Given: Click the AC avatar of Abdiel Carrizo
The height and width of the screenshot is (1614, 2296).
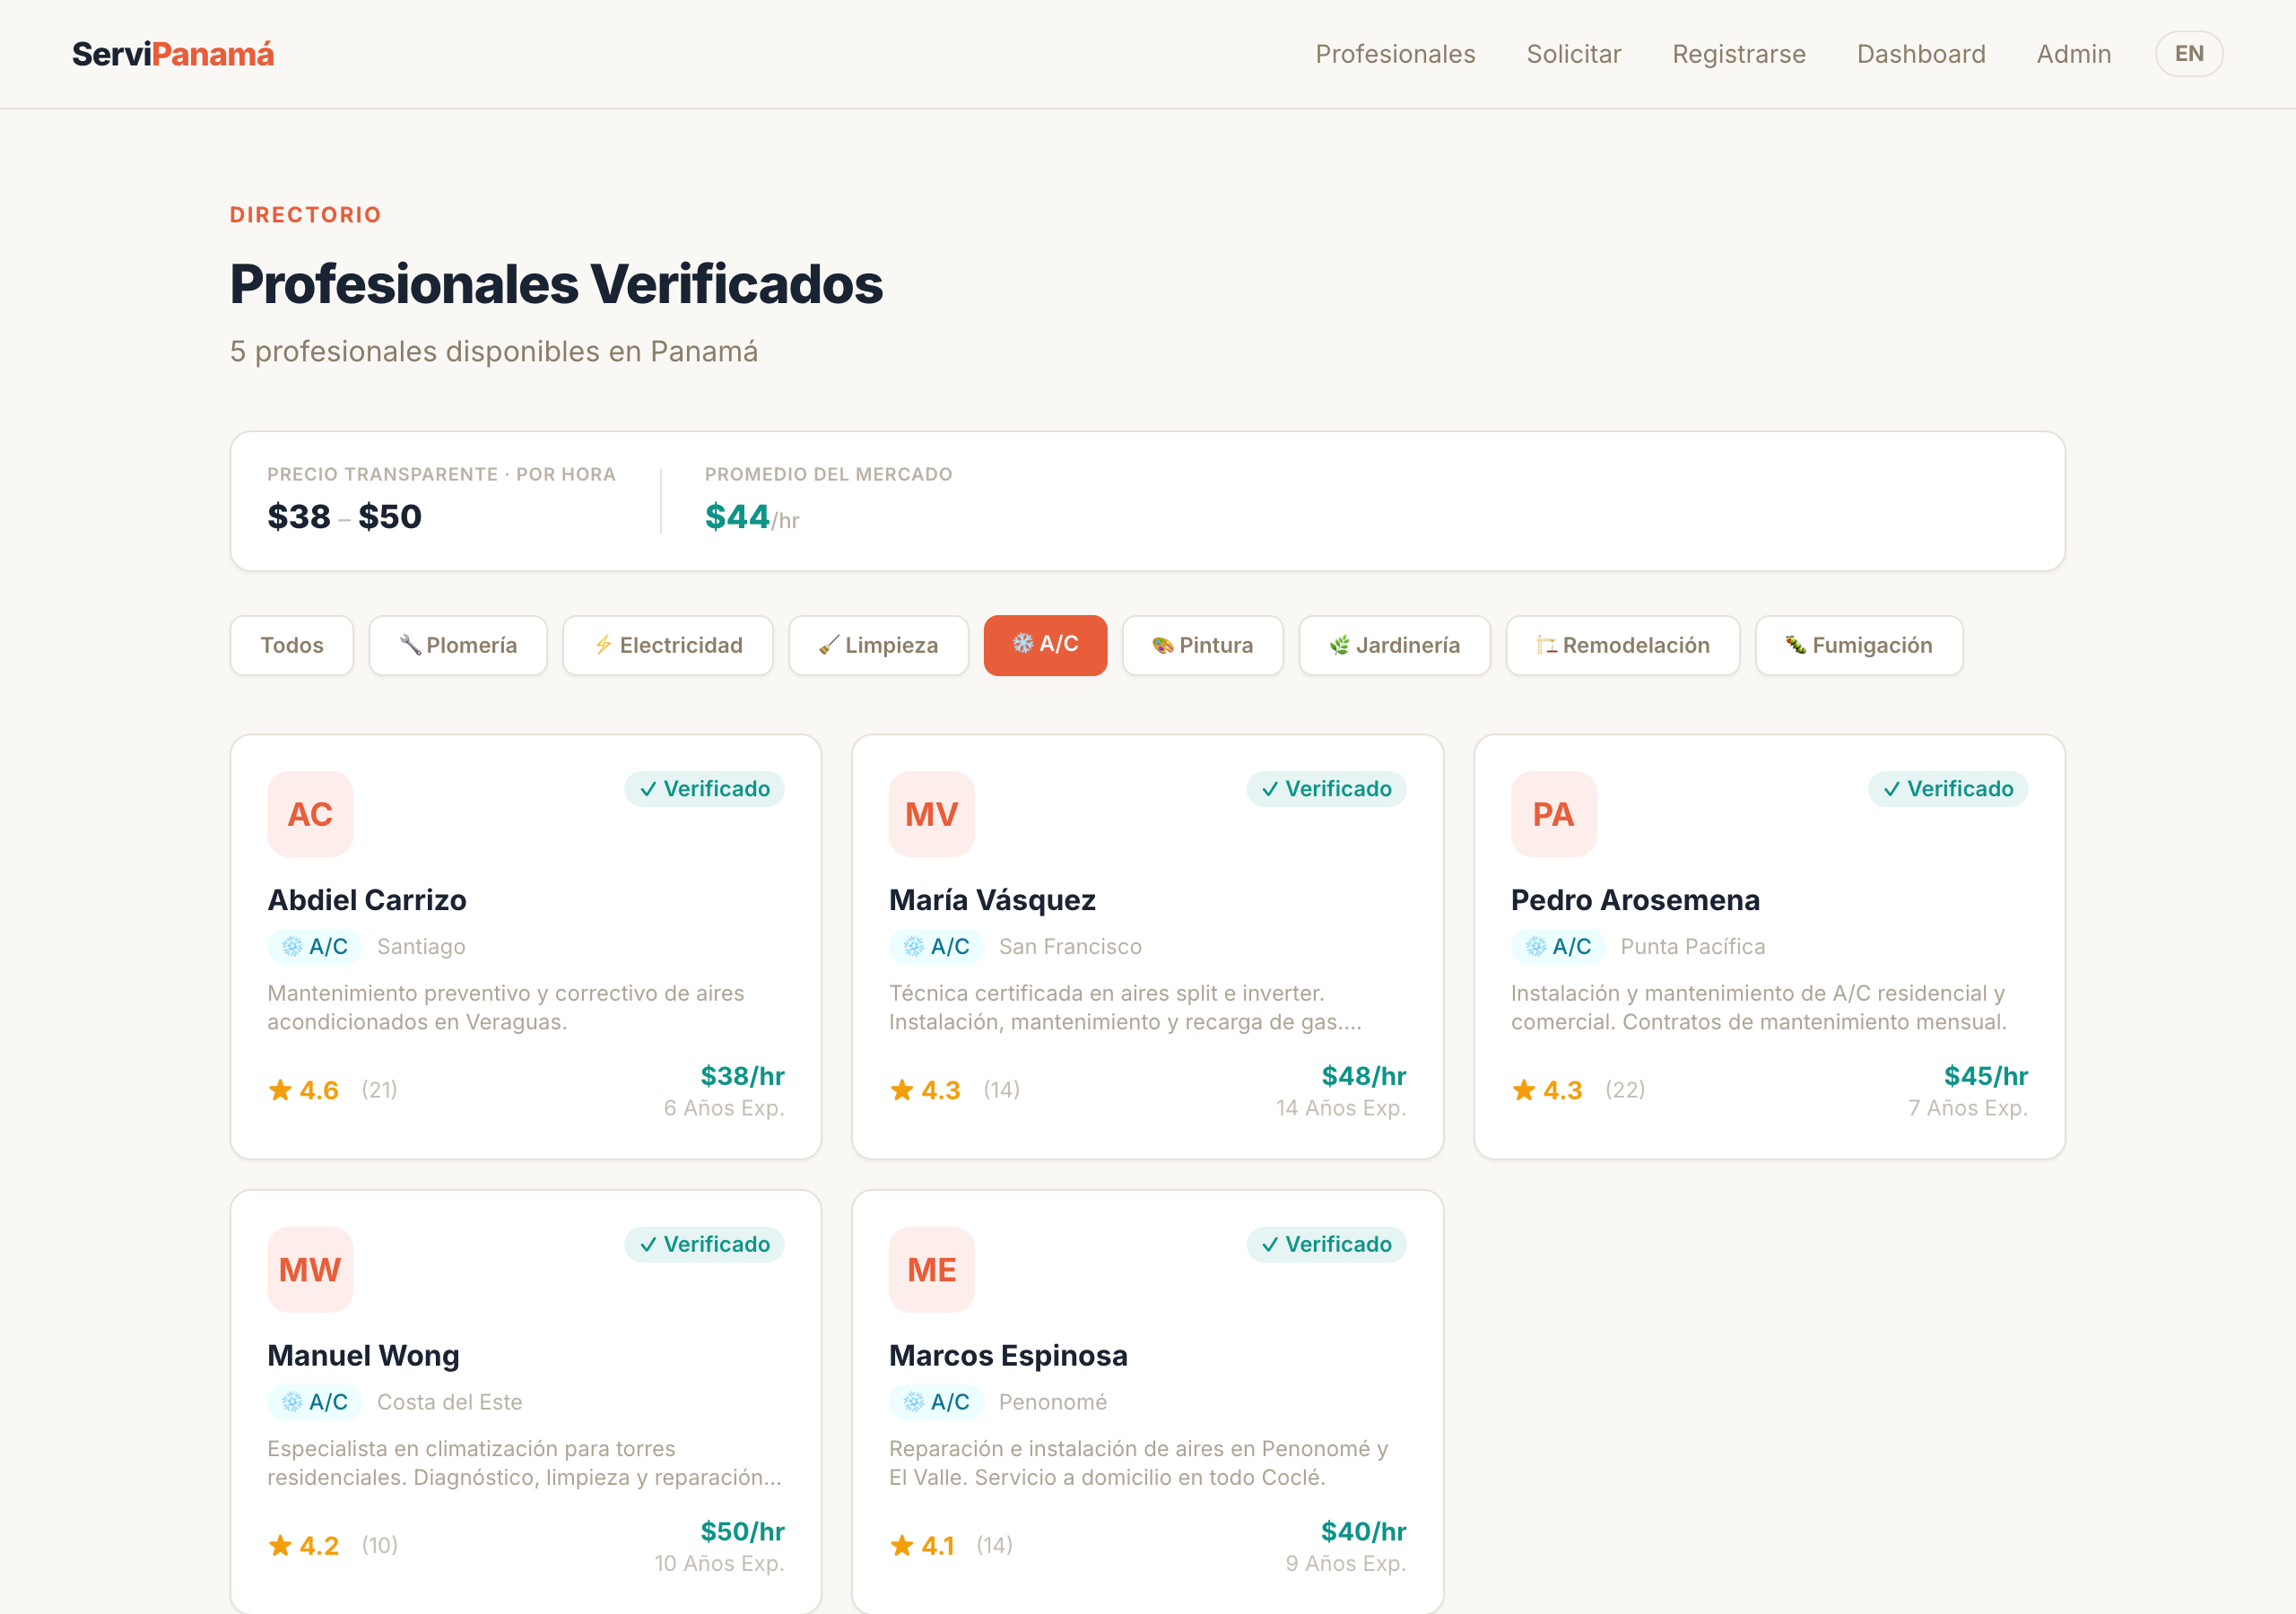Looking at the screenshot, I should [x=310, y=814].
